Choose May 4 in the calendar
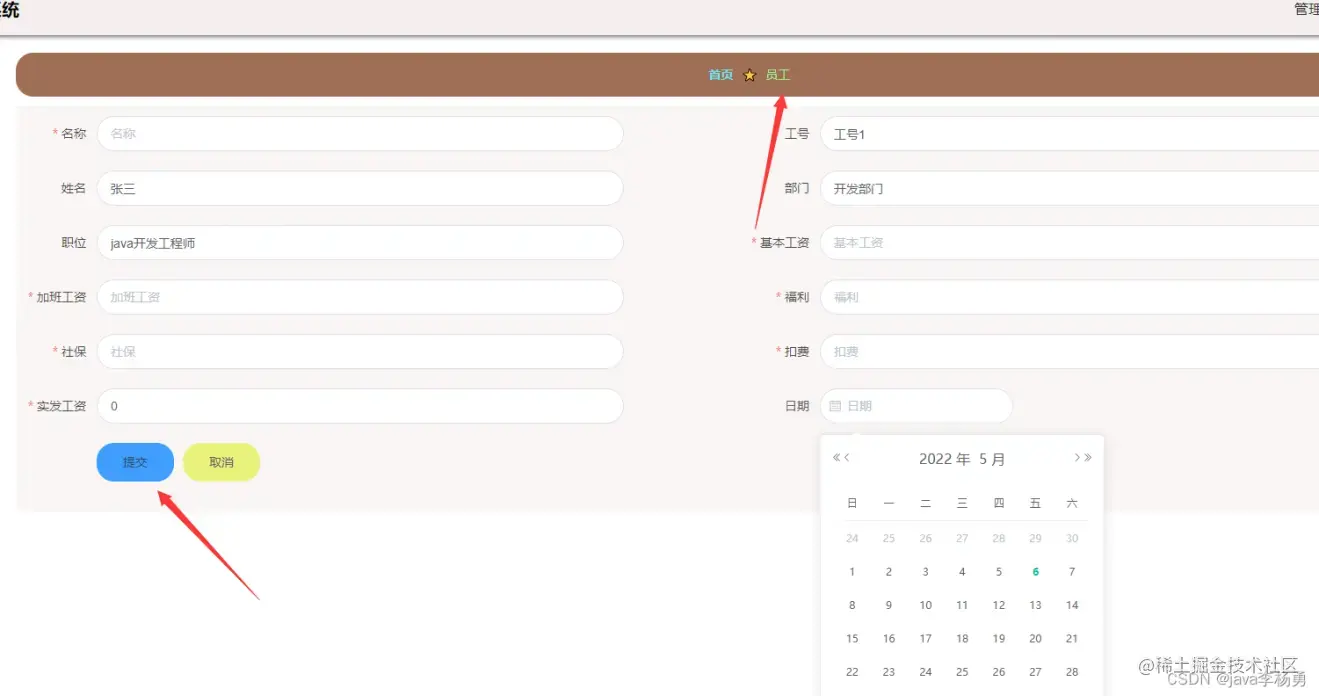The height and width of the screenshot is (696, 1319). [x=962, y=572]
